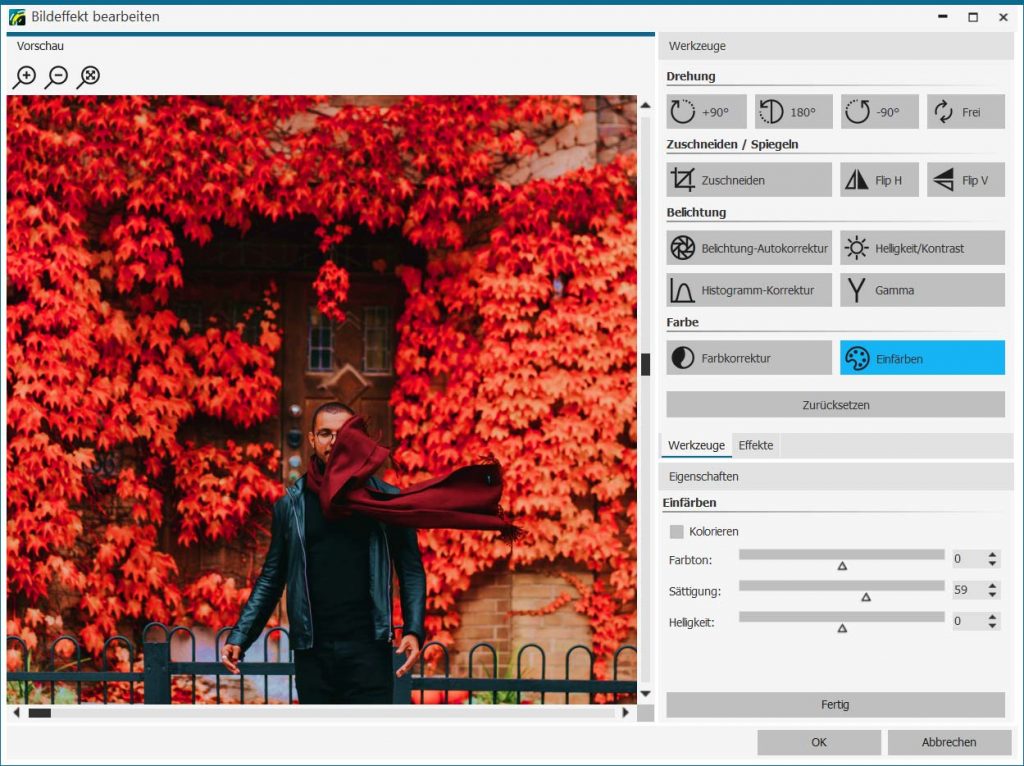Flip the image horizontally with Flip H
Image resolution: width=1024 pixels, height=766 pixels.
tap(879, 180)
